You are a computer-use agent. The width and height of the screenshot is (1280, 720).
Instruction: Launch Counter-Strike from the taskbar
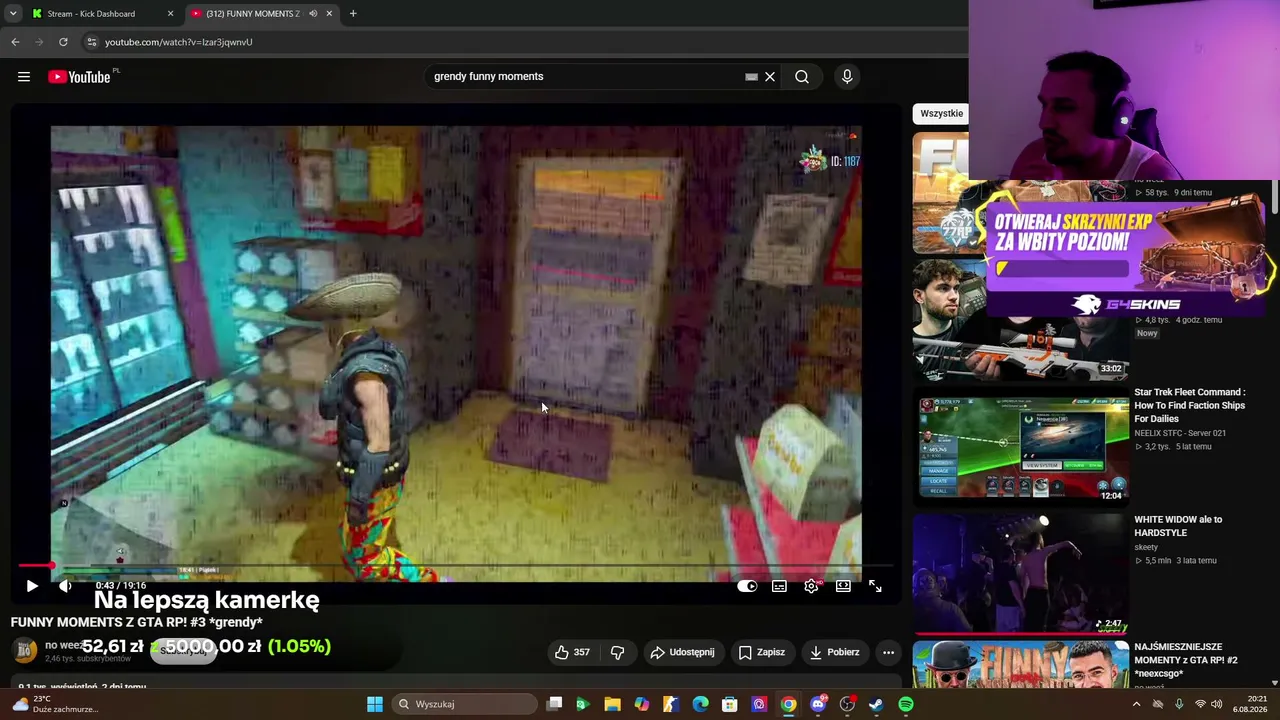point(670,704)
